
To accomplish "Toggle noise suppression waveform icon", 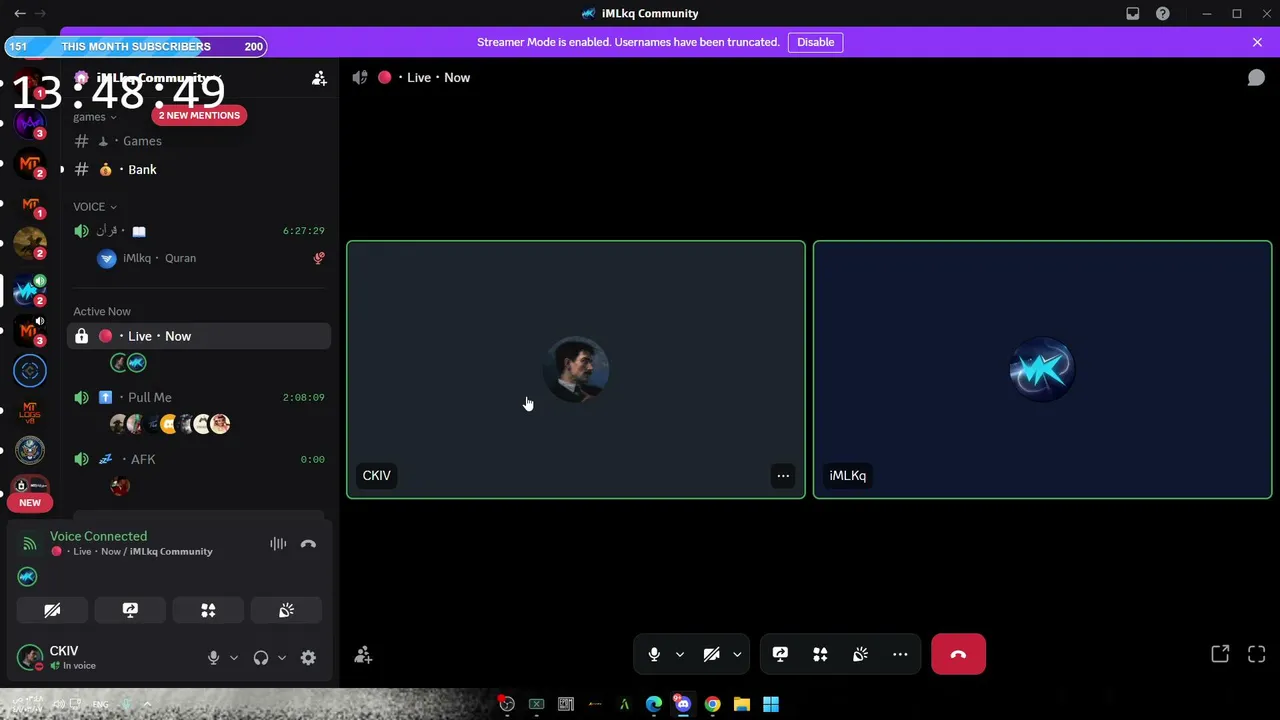I will (x=278, y=544).
